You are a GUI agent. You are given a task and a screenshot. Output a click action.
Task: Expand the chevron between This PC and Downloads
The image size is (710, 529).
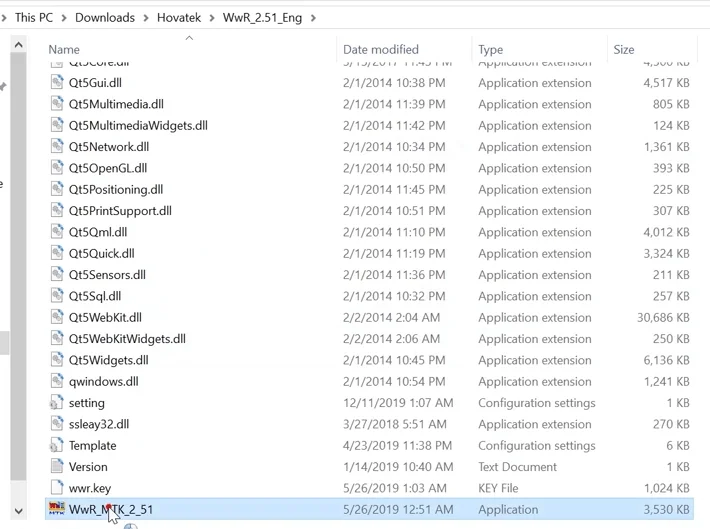(x=64, y=17)
